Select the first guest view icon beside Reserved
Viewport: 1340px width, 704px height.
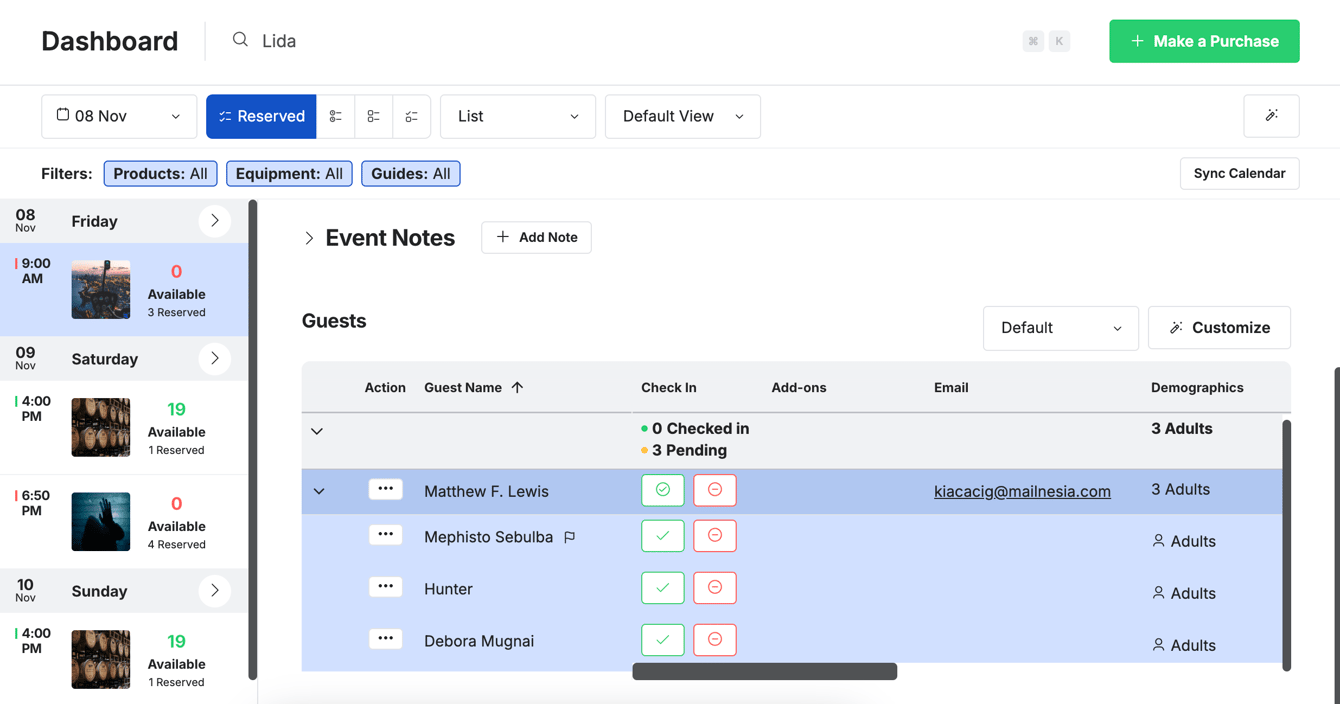click(x=336, y=116)
